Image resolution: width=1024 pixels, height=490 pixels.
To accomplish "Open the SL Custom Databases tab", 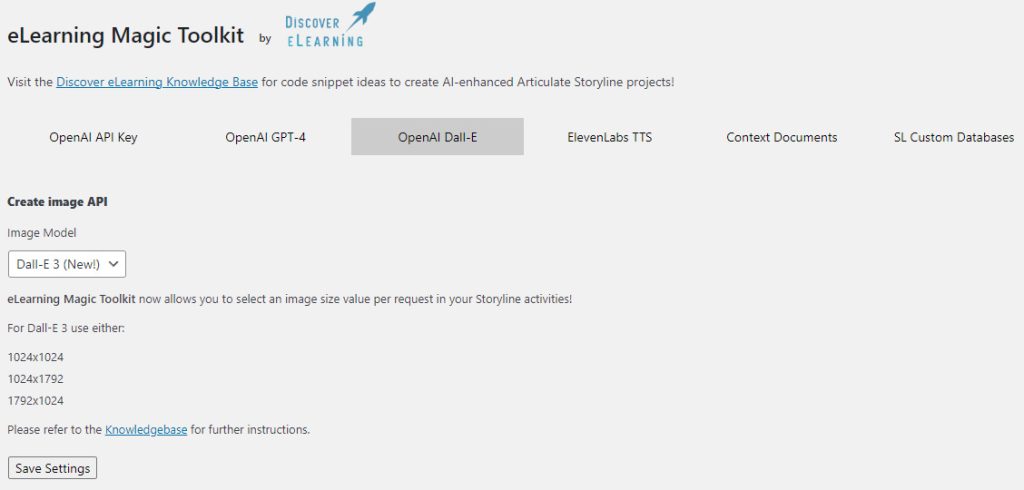I will [953, 137].
